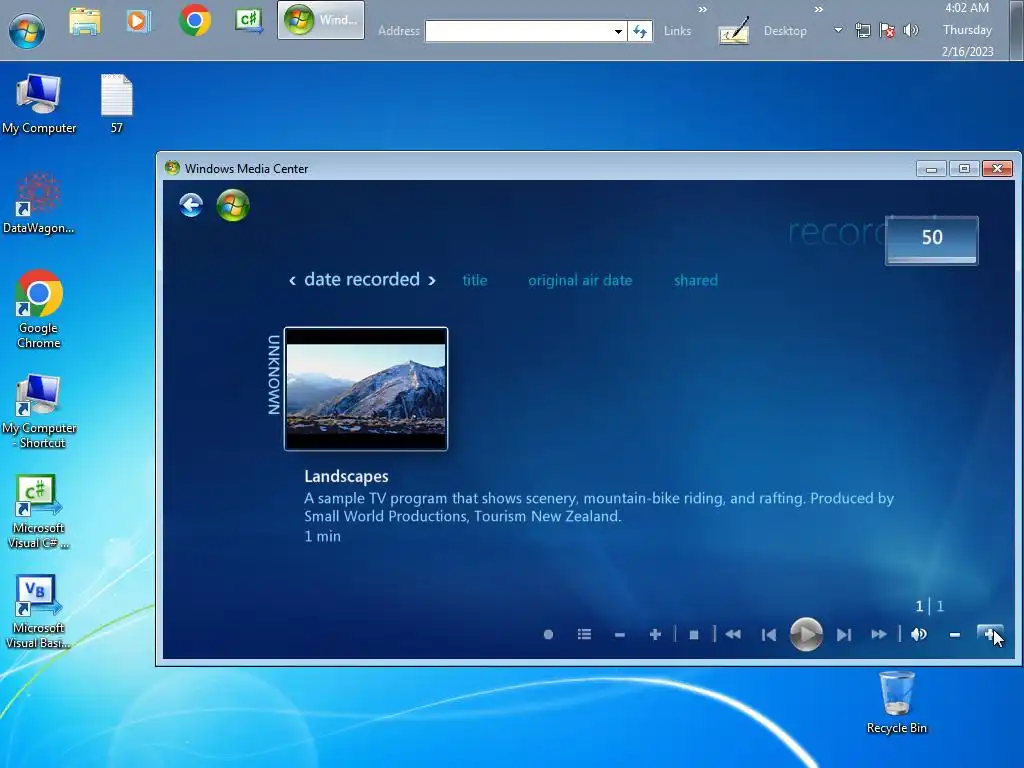Select the Recycle Bin icon
Image resolution: width=1024 pixels, height=768 pixels.
[897, 703]
